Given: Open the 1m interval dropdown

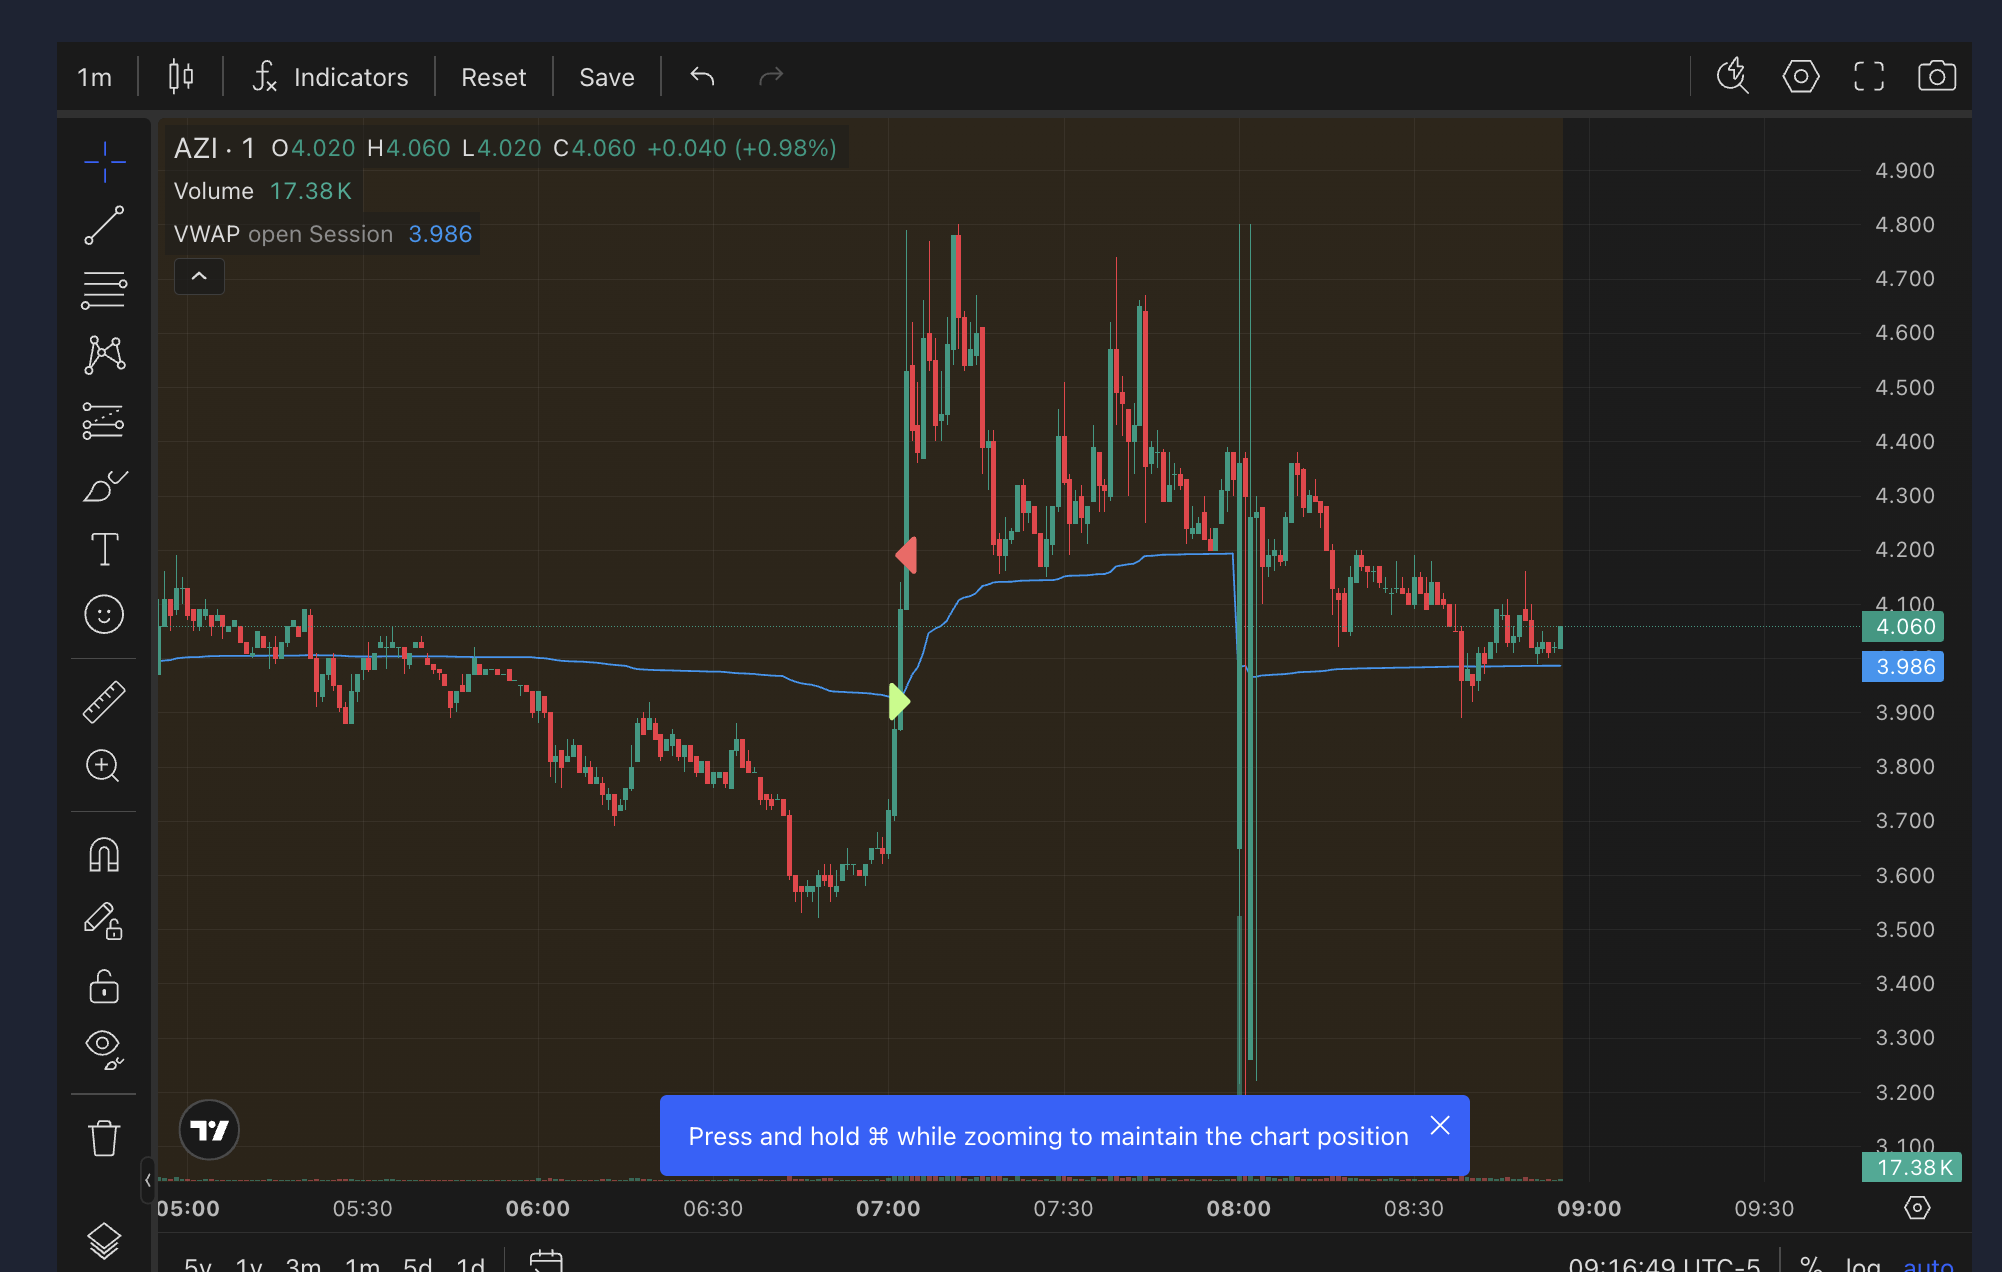Looking at the screenshot, I should click(95, 77).
